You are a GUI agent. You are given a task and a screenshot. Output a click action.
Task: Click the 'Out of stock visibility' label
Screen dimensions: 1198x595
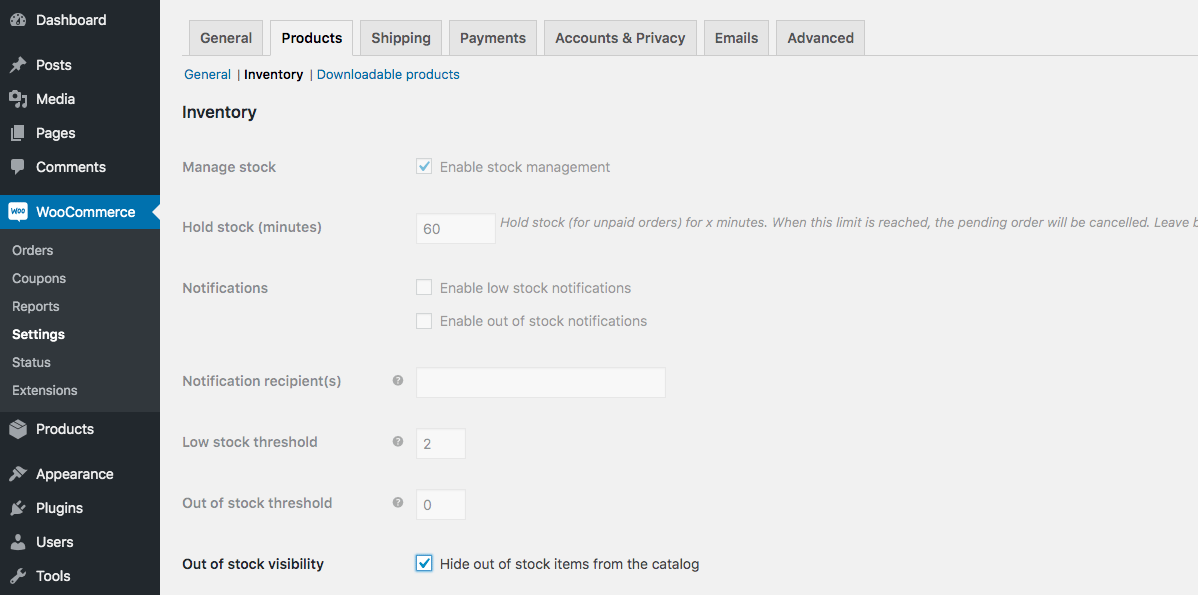[x=253, y=564]
